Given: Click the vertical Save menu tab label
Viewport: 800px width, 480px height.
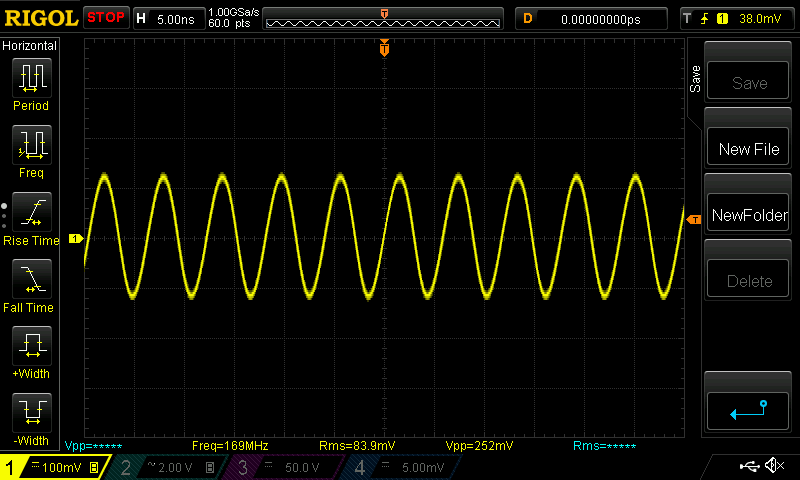Looking at the screenshot, I should (695, 79).
